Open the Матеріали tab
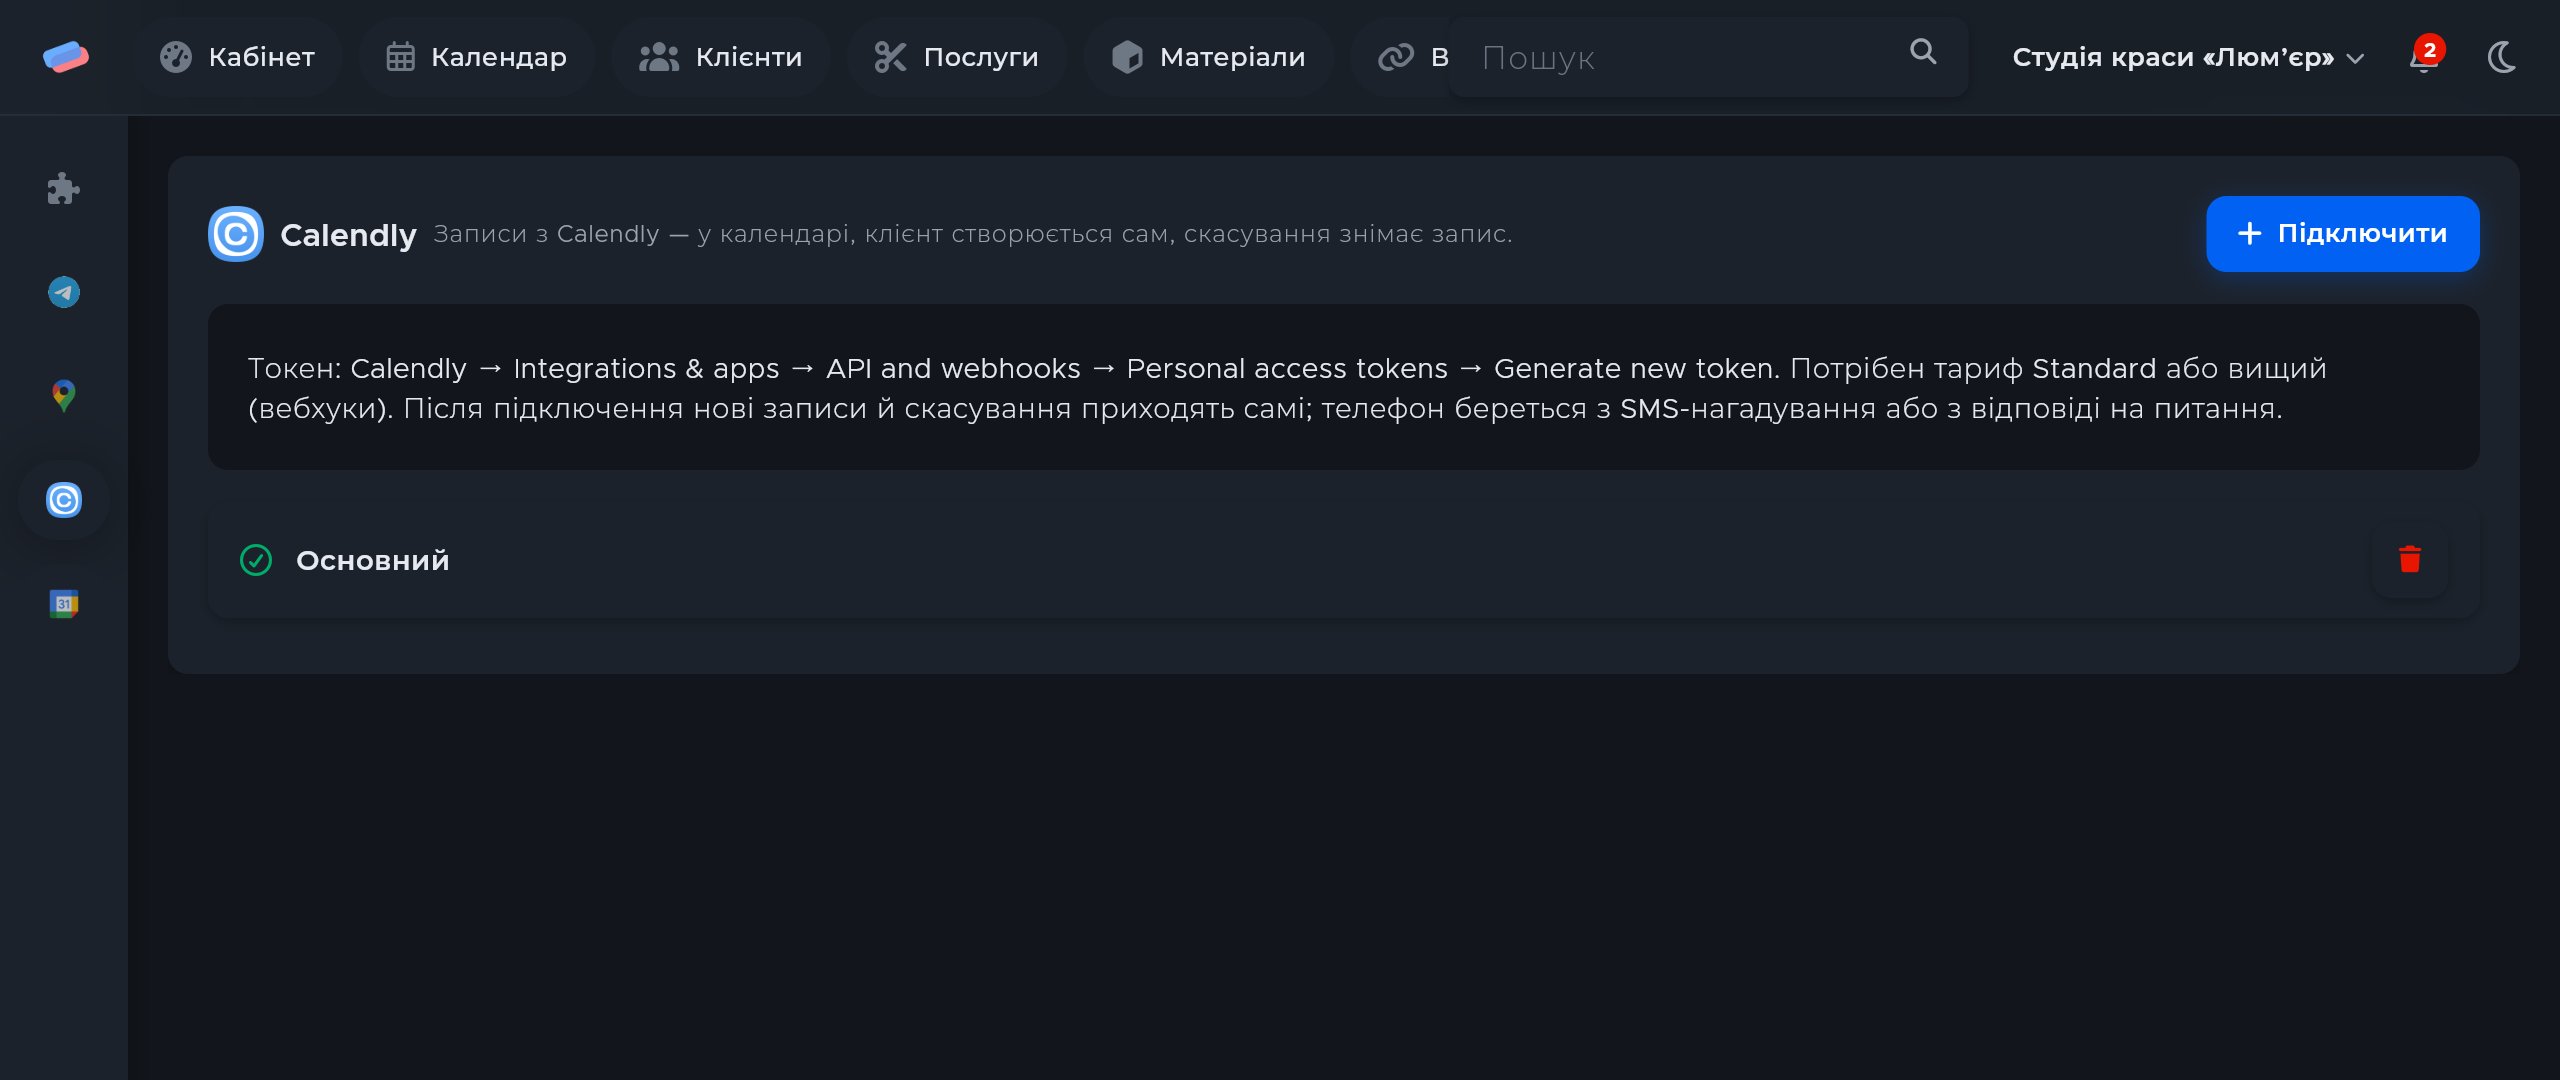This screenshot has width=2560, height=1080. (1208, 57)
